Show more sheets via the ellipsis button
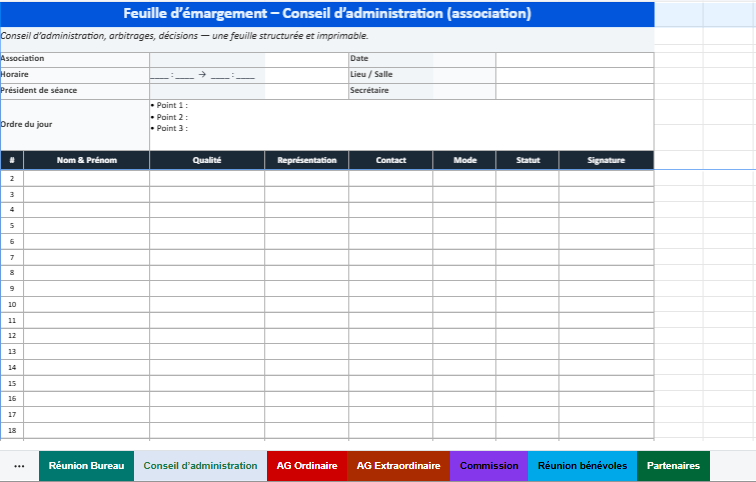This screenshot has height=482, width=756. 19,466
